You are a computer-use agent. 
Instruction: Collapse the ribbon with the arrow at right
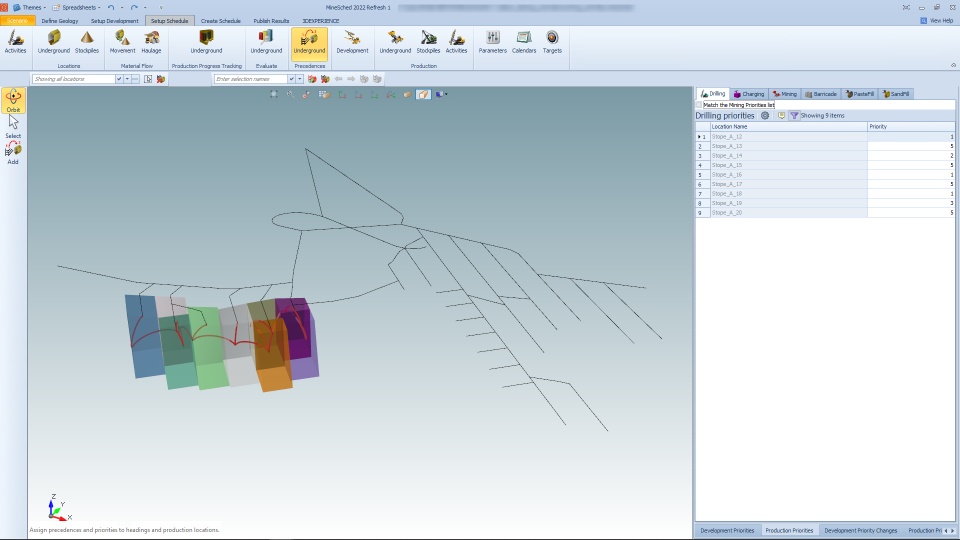tap(953, 65)
